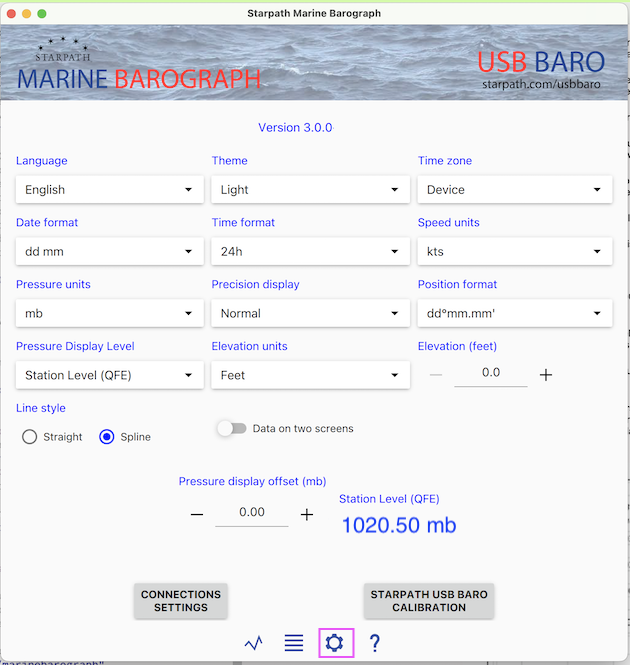Click Starpath USB Baro Calibration button
Viewport: 630px width, 665px height.
(x=429, y=601)
